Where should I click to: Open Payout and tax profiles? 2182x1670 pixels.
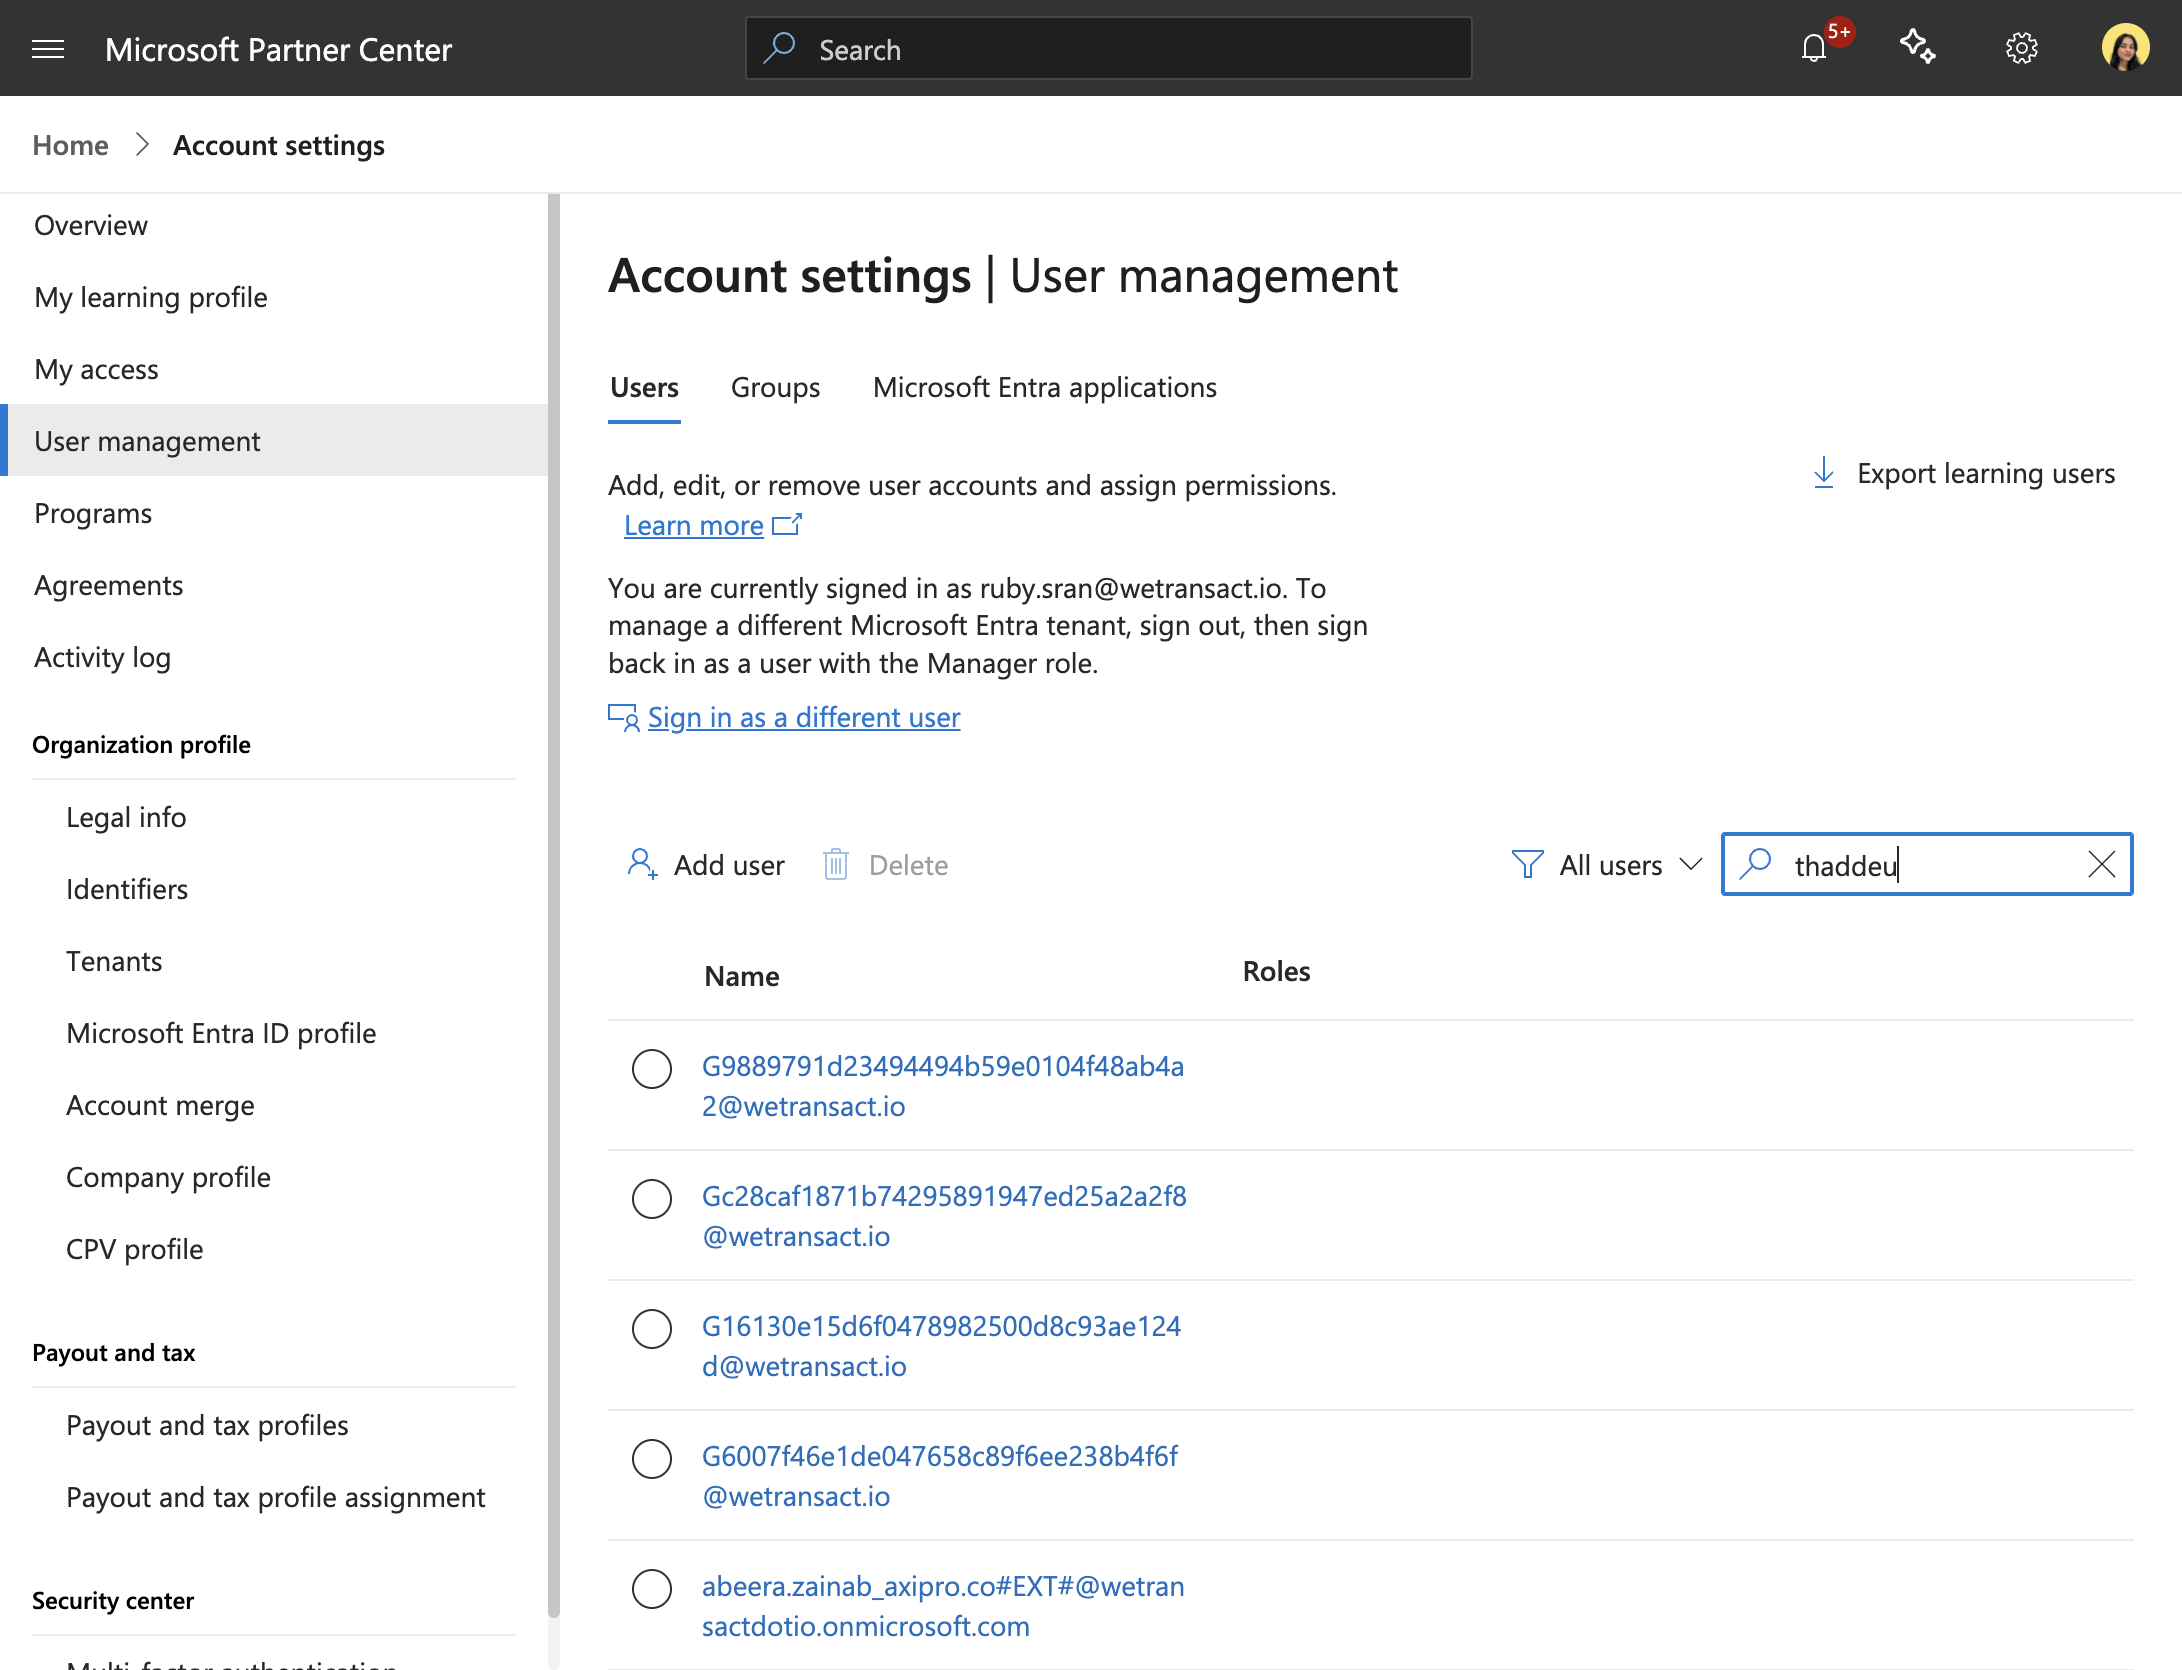coord(207,1425)
